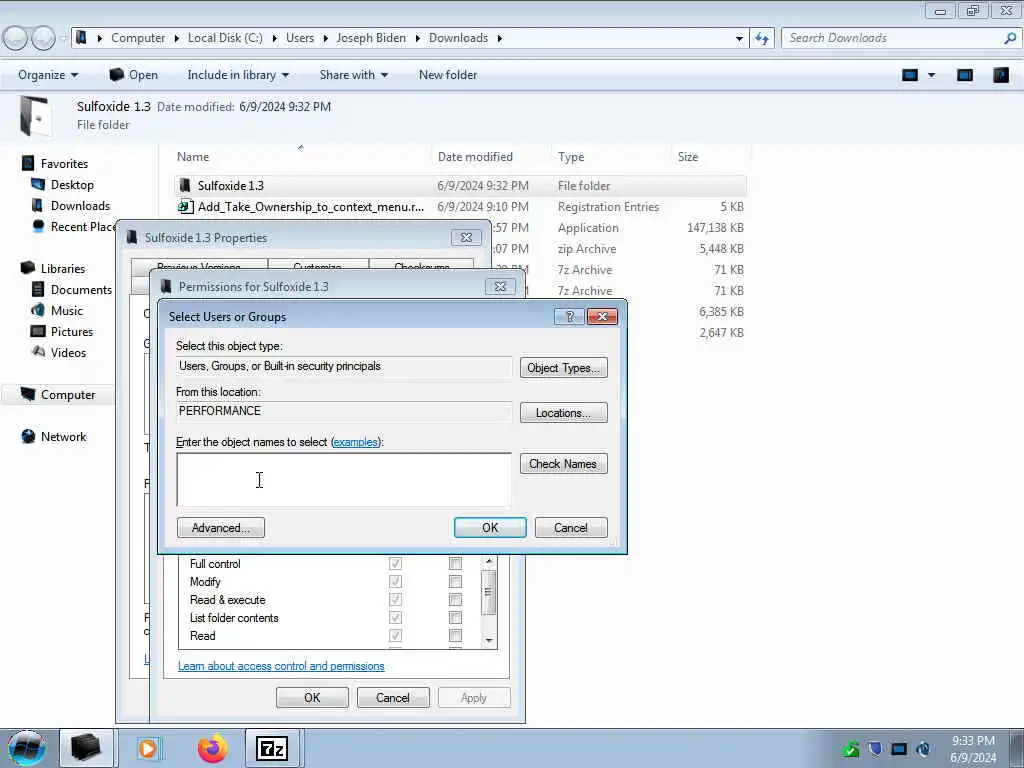Click the network tray icon in system tray
Screen dimensions: 1024x768
pyautogui.click(x=899, y=748)
